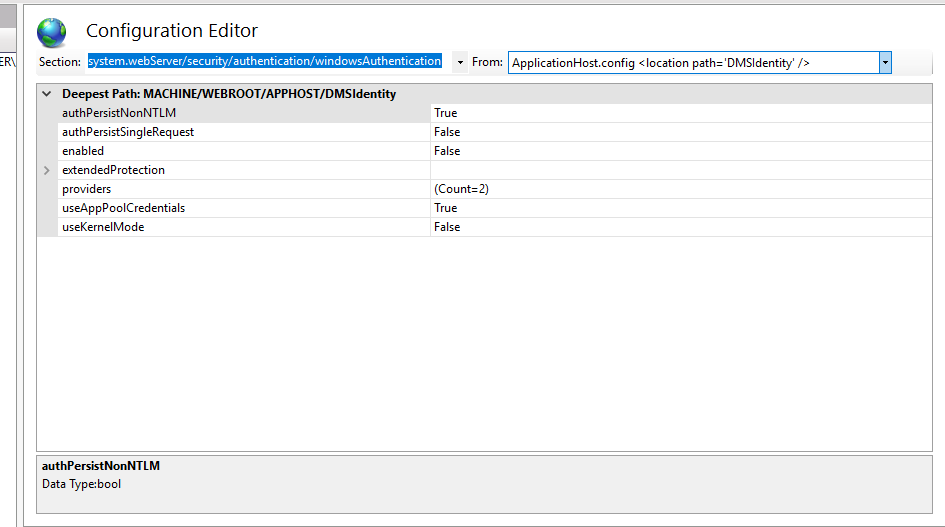Select the useAppPoolCredentials property name
Viewport: 945px width, 527px height.
tap(123, 208)
